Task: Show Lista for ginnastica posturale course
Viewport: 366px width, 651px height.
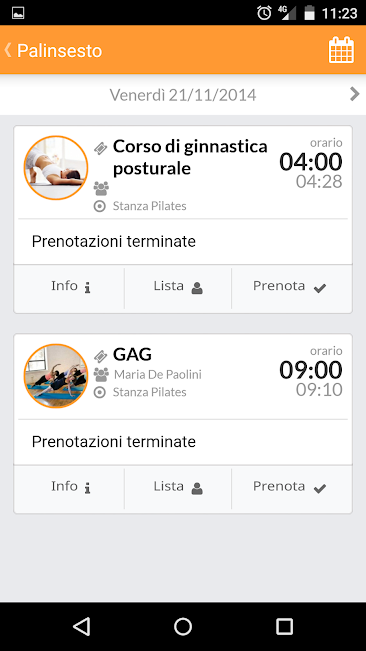Action: pyautogui.click(x=178, y=287)
